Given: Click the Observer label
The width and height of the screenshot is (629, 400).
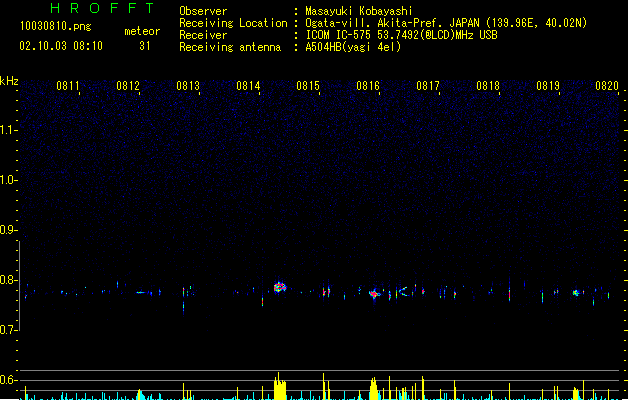Looking at the screenshot, I should pos(203,11).
